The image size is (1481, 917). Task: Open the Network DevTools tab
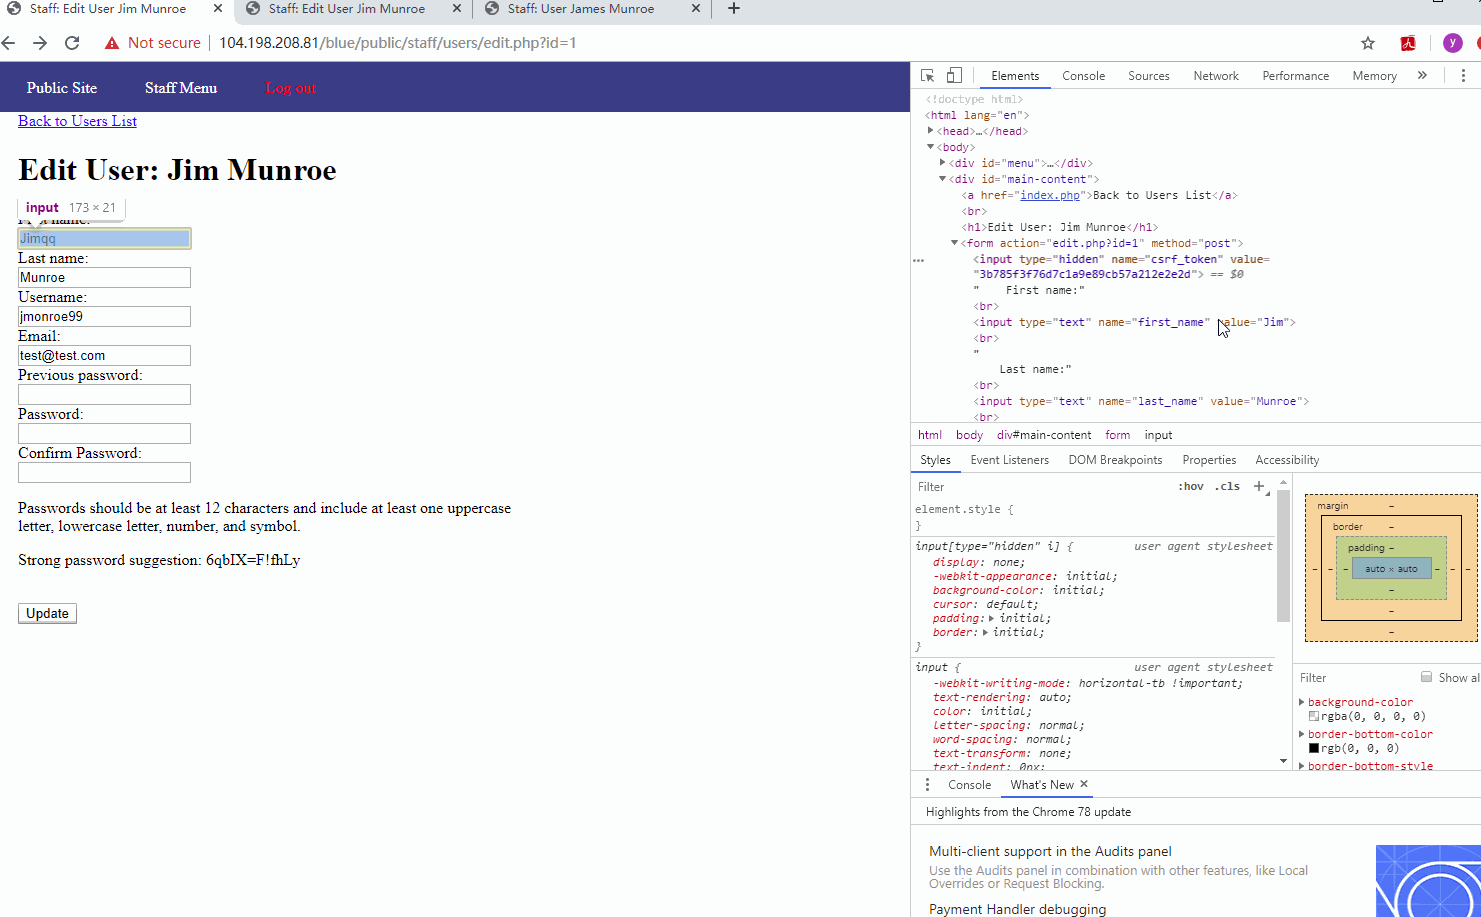coord(1216,76)
